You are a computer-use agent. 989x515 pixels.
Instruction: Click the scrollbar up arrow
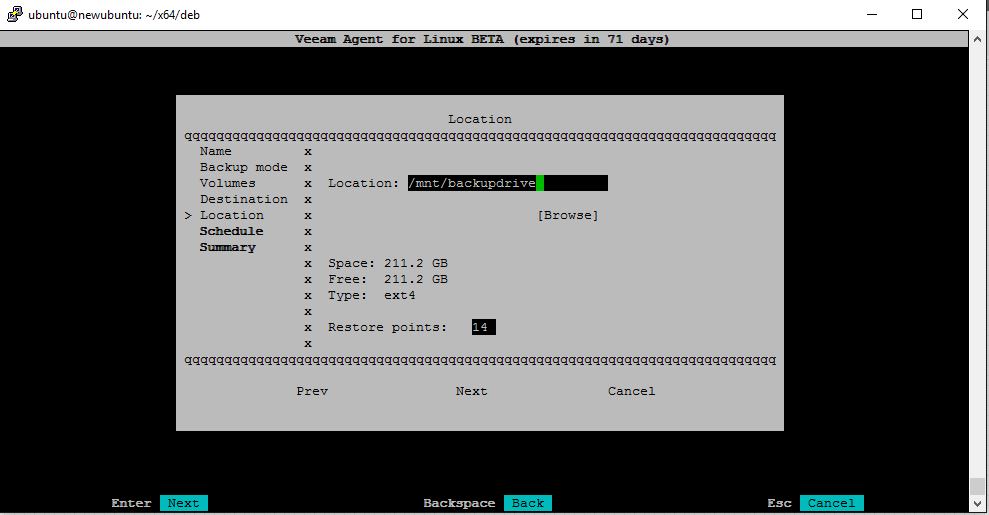[978, 38]
